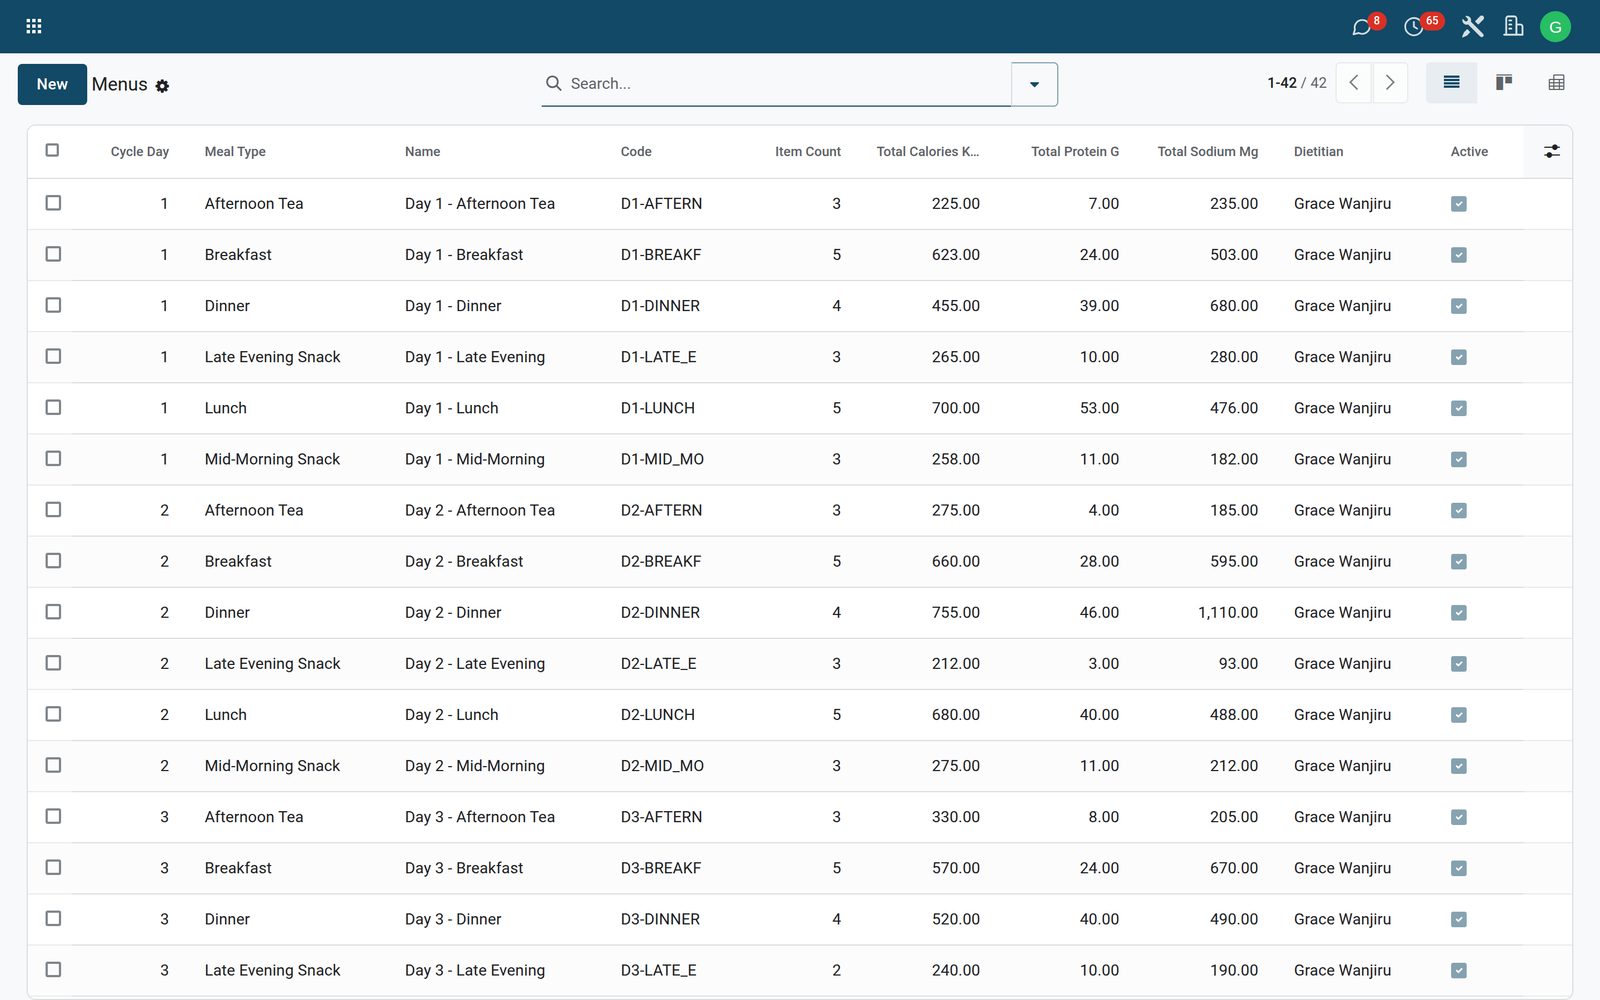Open the apps grid menu
Image resolution: width=1600 pixels, height=1000 pixels.
pyautogui.click(x=33, y=26)
